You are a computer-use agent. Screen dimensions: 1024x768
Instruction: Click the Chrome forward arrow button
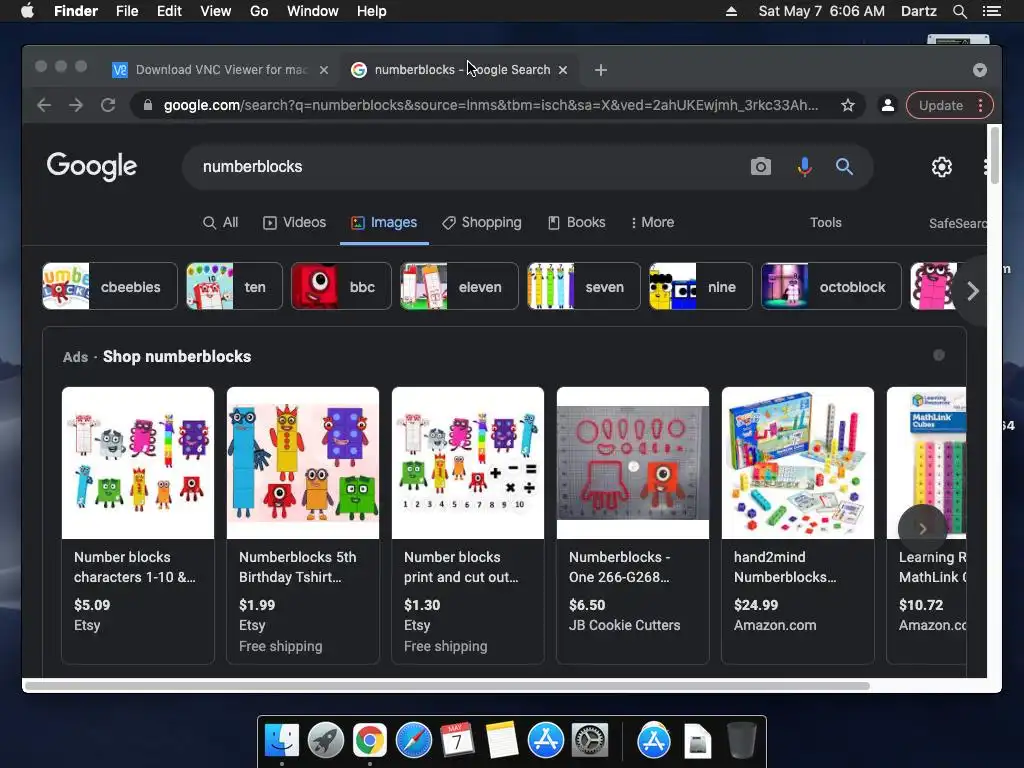76,105
